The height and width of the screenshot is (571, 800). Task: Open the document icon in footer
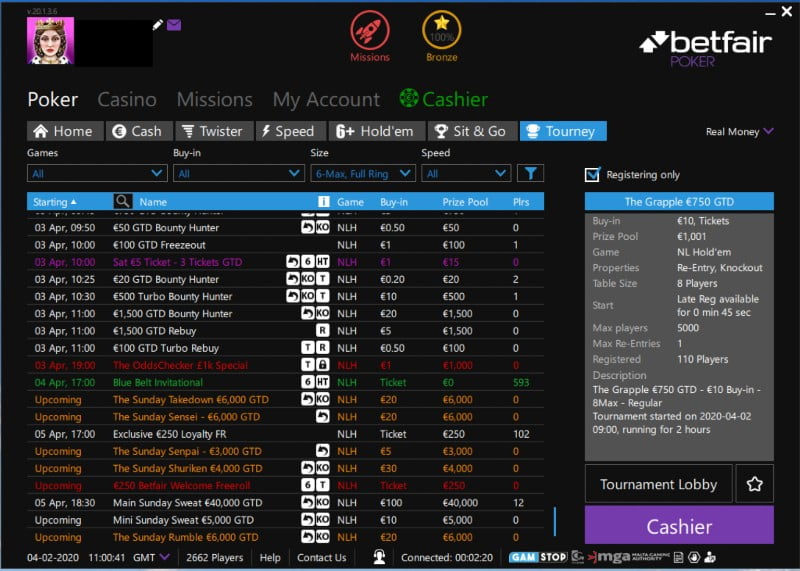[x=678, y=557]
